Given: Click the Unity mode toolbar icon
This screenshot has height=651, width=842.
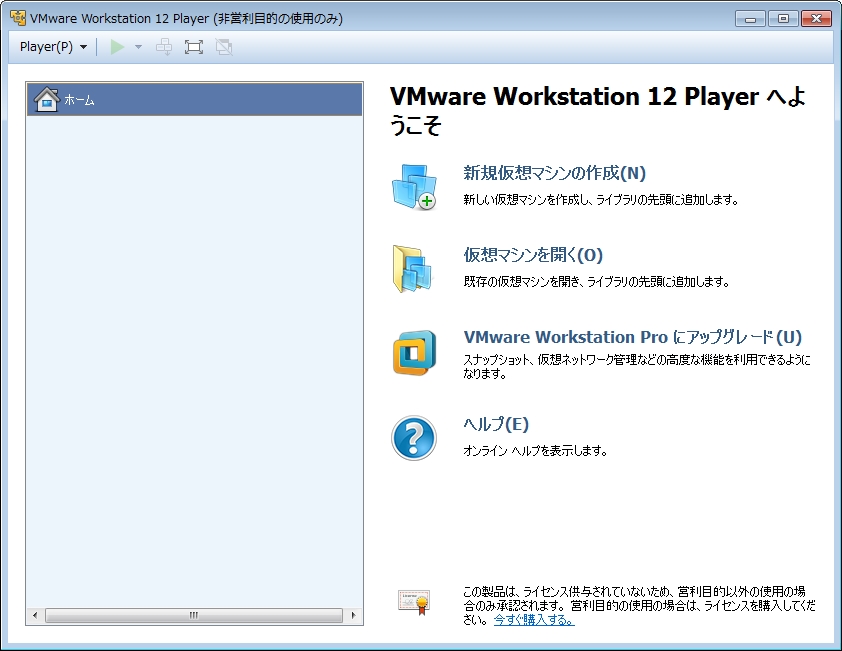Looking at the screenshot, I should pyautogui.click(x=223, y=47).
